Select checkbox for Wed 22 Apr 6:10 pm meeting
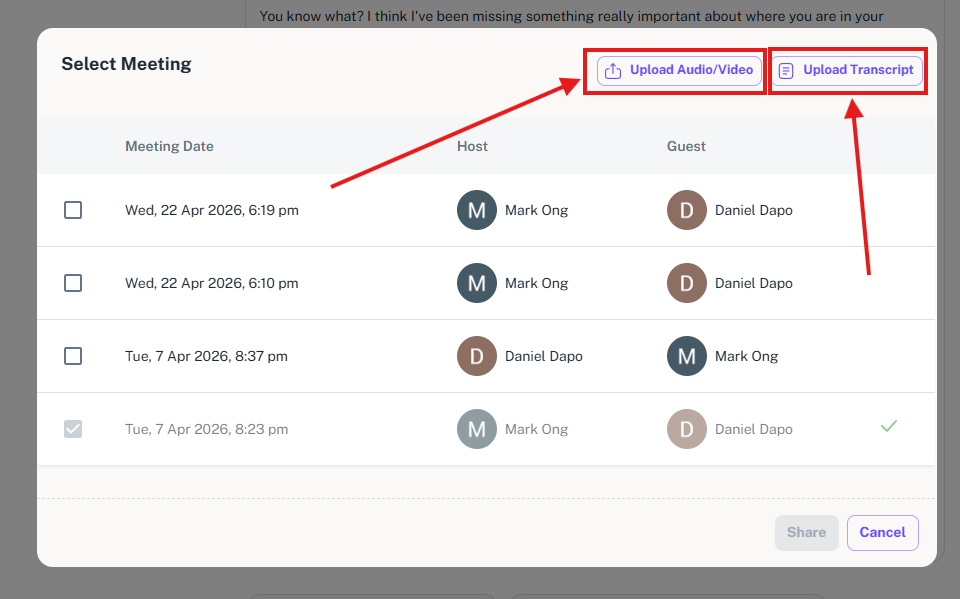Image resolution: width=960 pixels, height=599 pixels. tap(73, 283)
